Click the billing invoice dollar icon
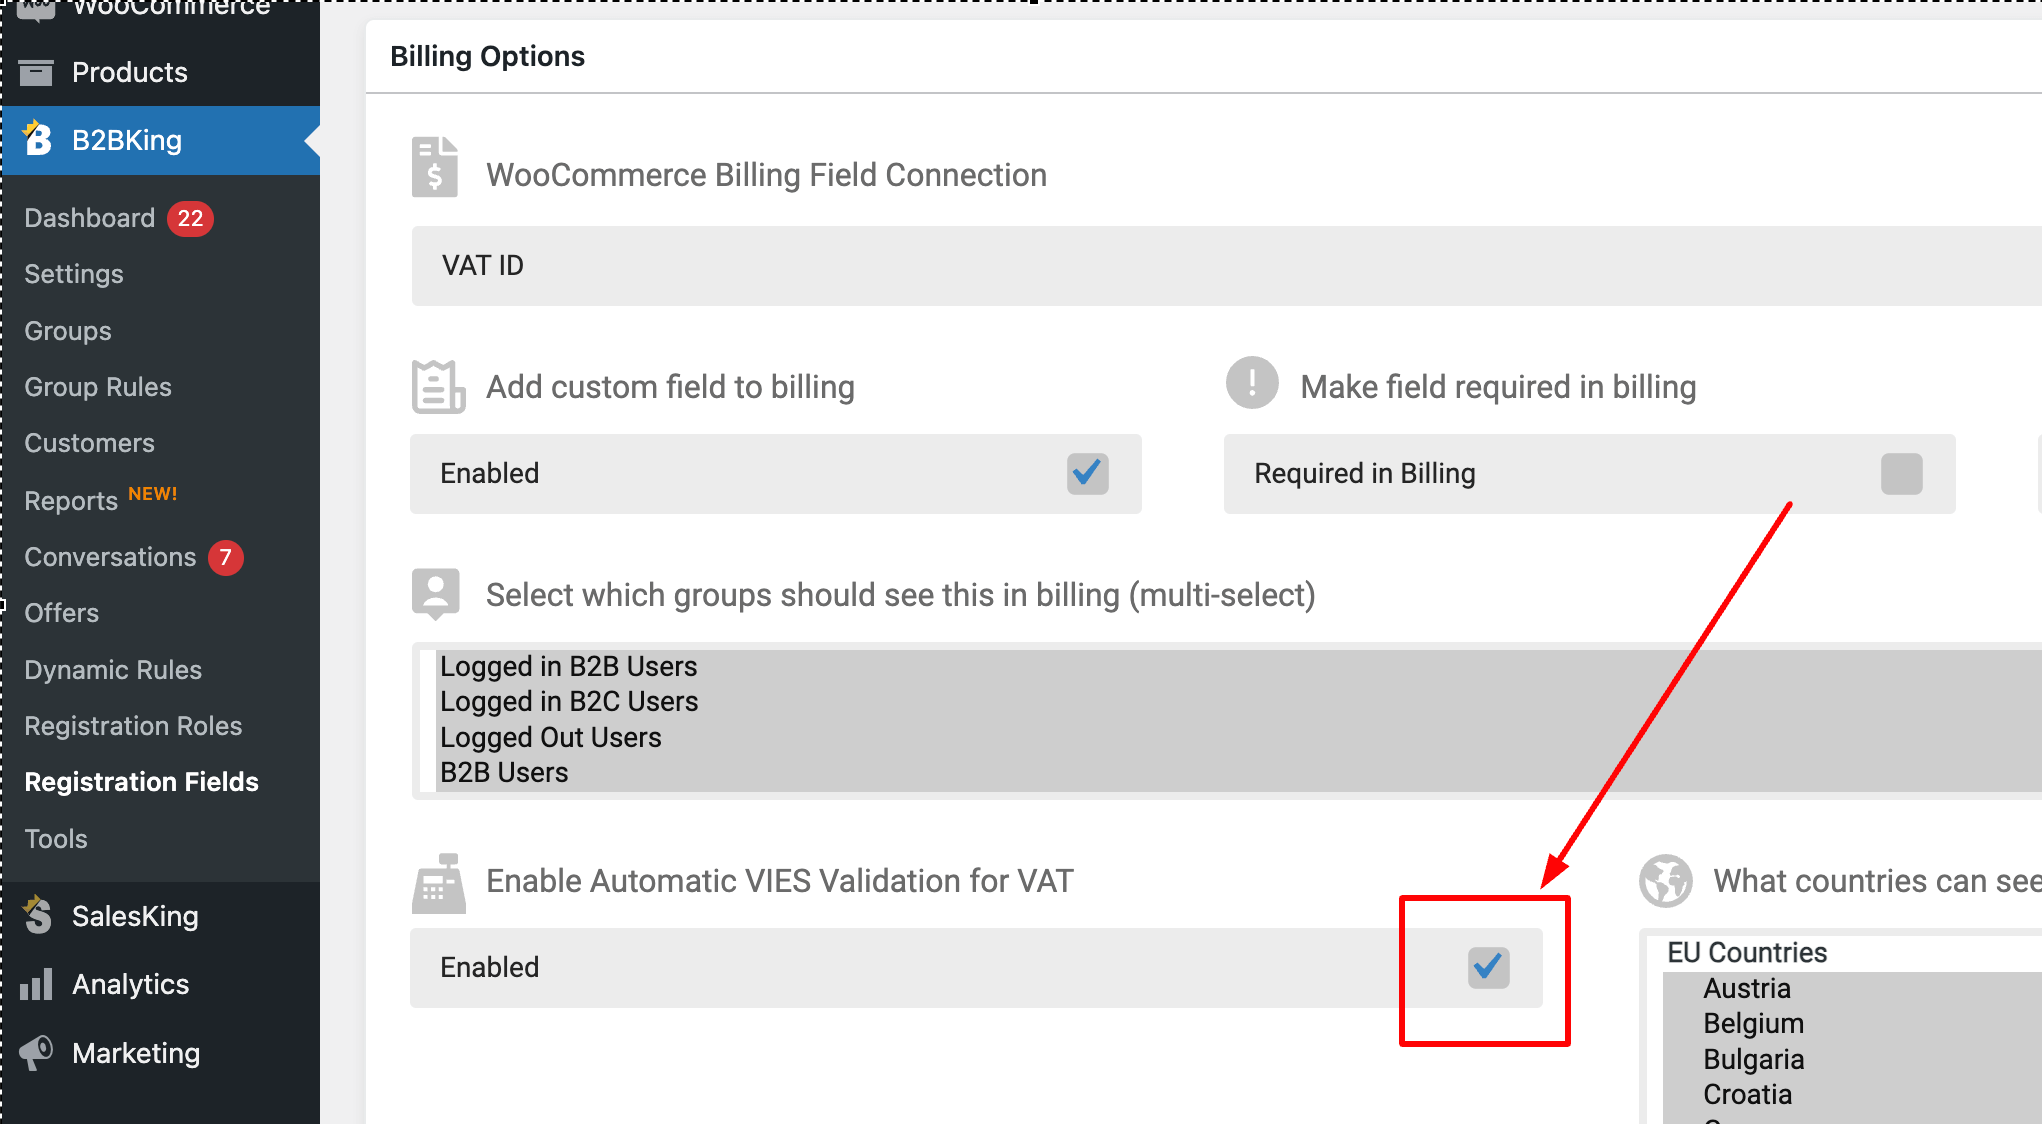This screenshot has width=2042, height=1124. point(435,167)
